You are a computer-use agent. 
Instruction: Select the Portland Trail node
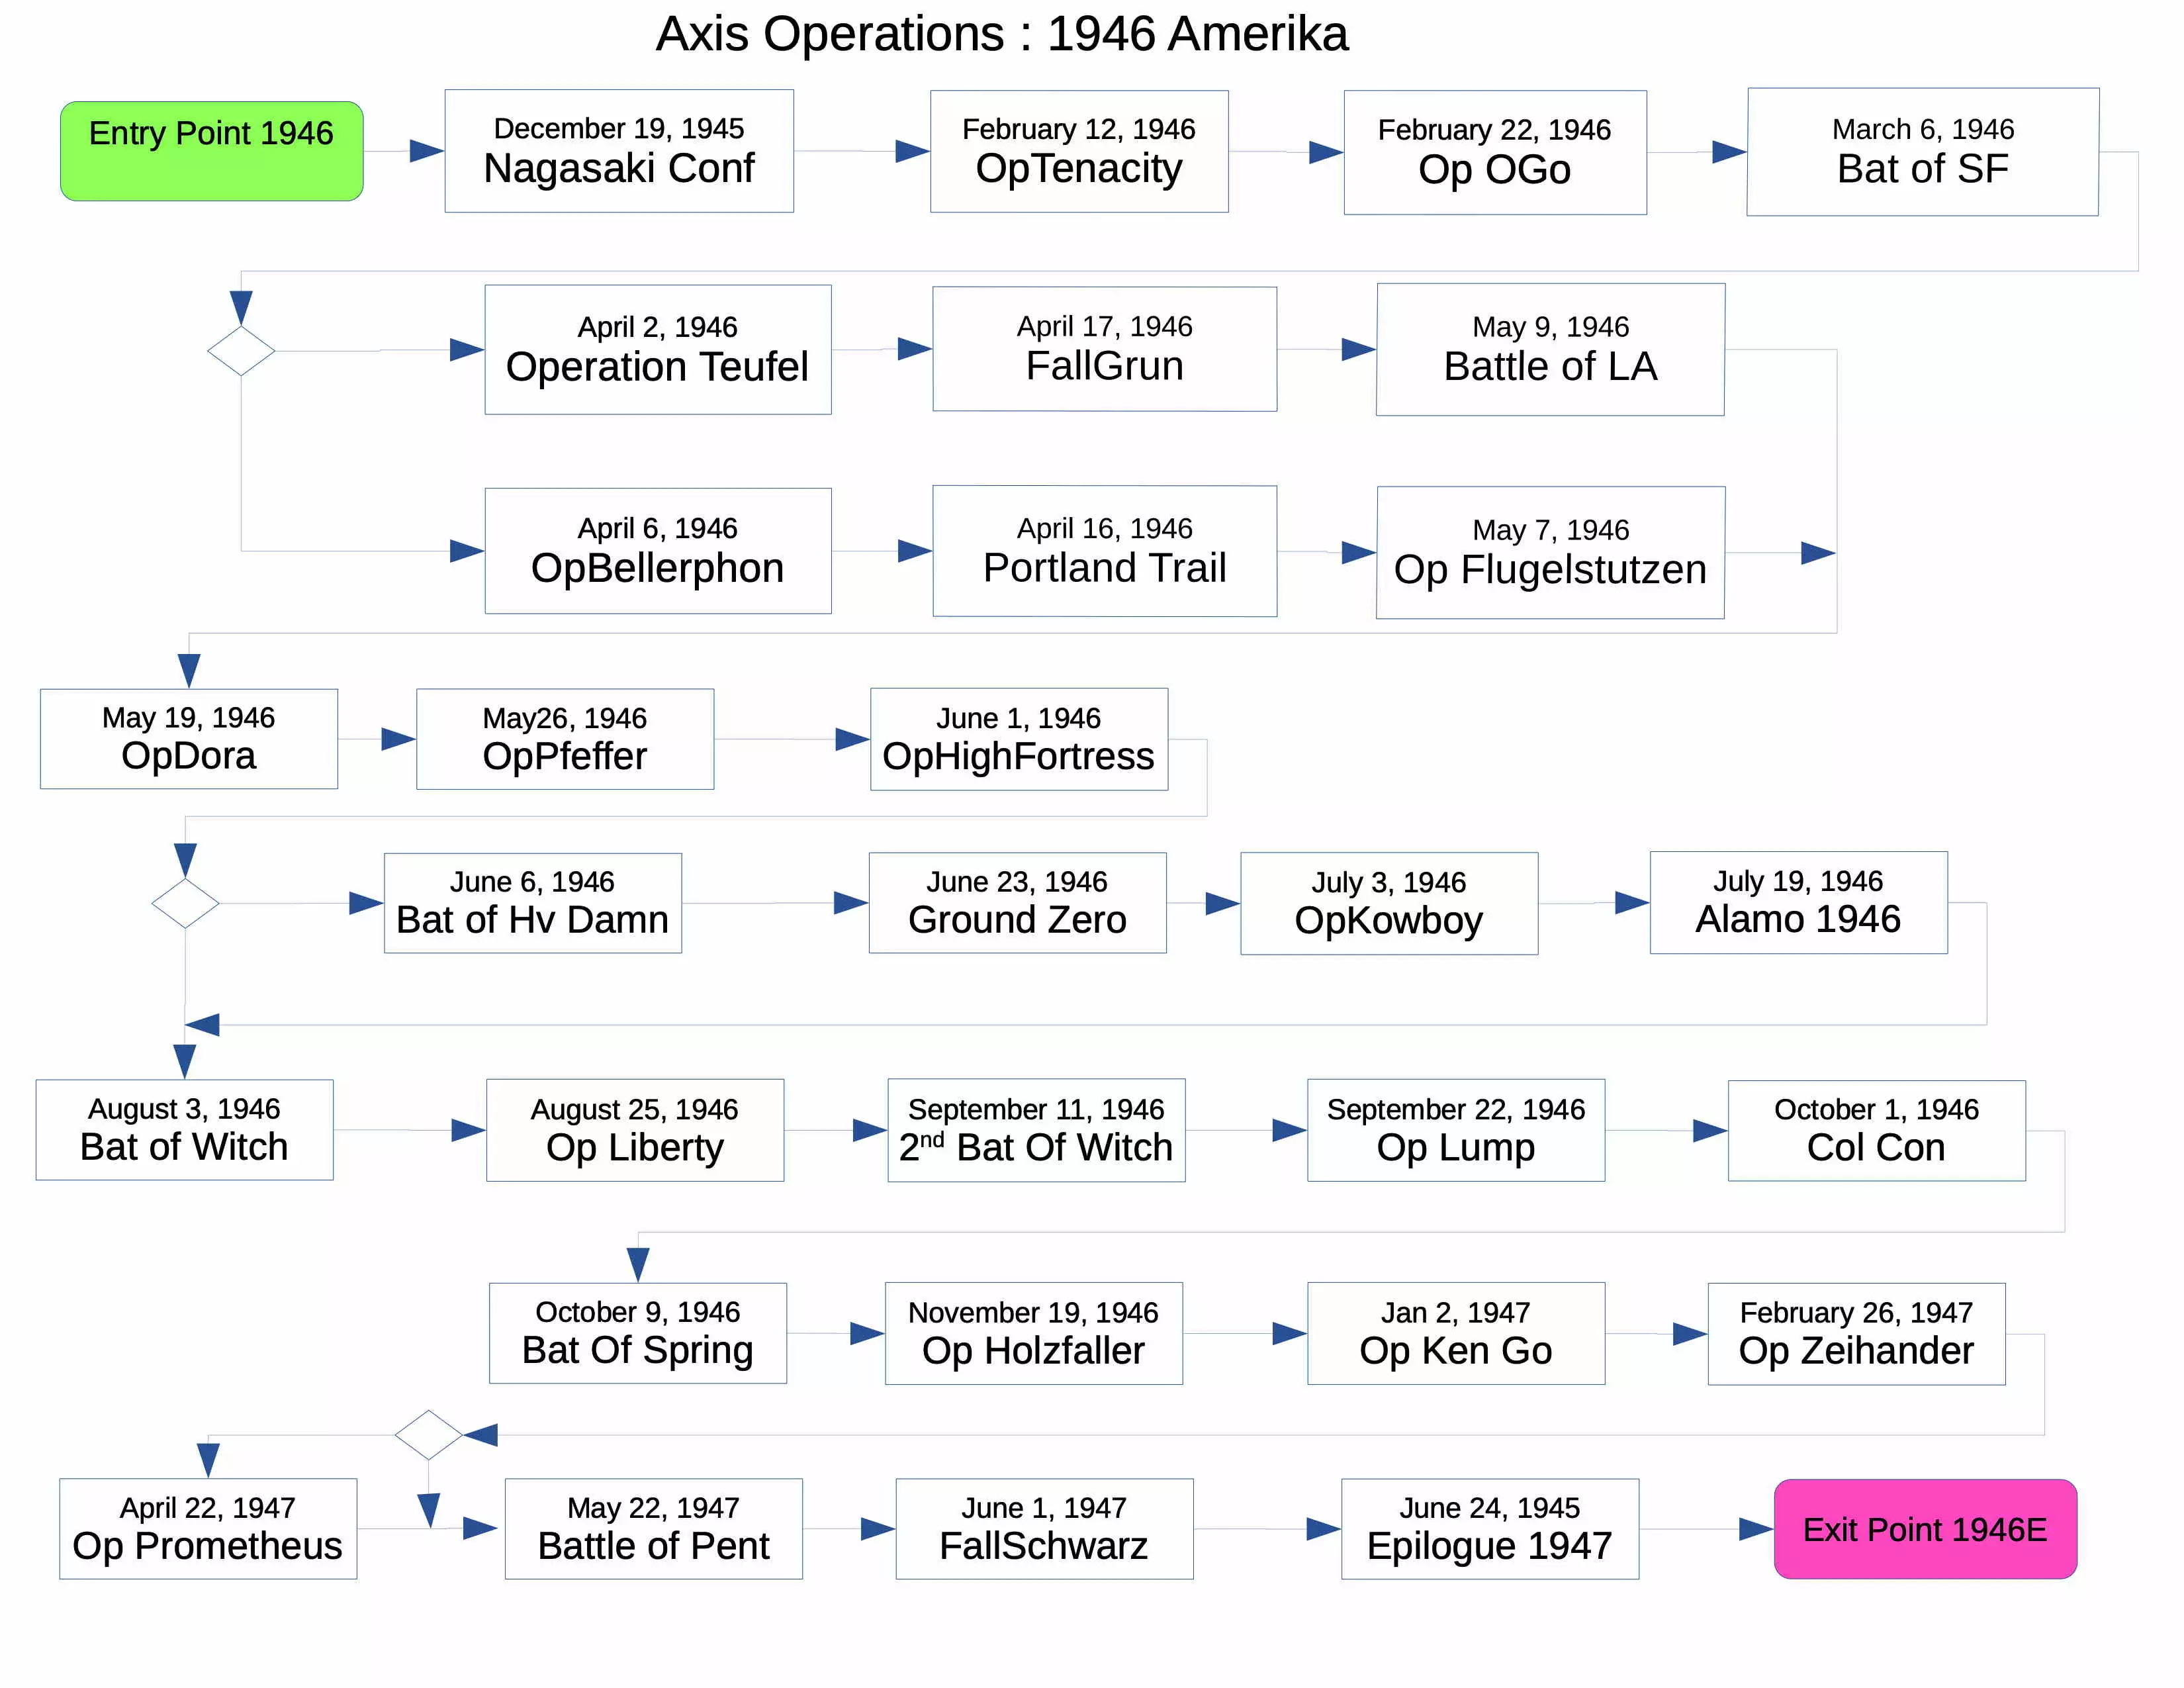[1104, 551]
